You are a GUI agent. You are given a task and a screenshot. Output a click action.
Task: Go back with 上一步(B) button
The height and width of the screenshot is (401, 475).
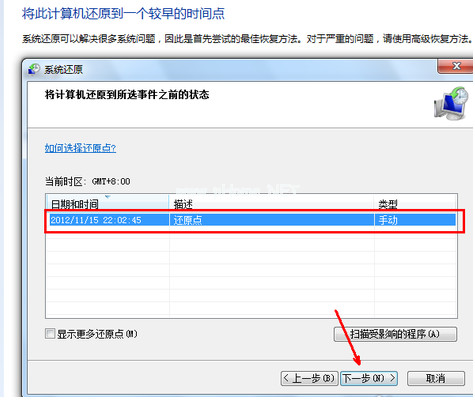click(309, 378)
